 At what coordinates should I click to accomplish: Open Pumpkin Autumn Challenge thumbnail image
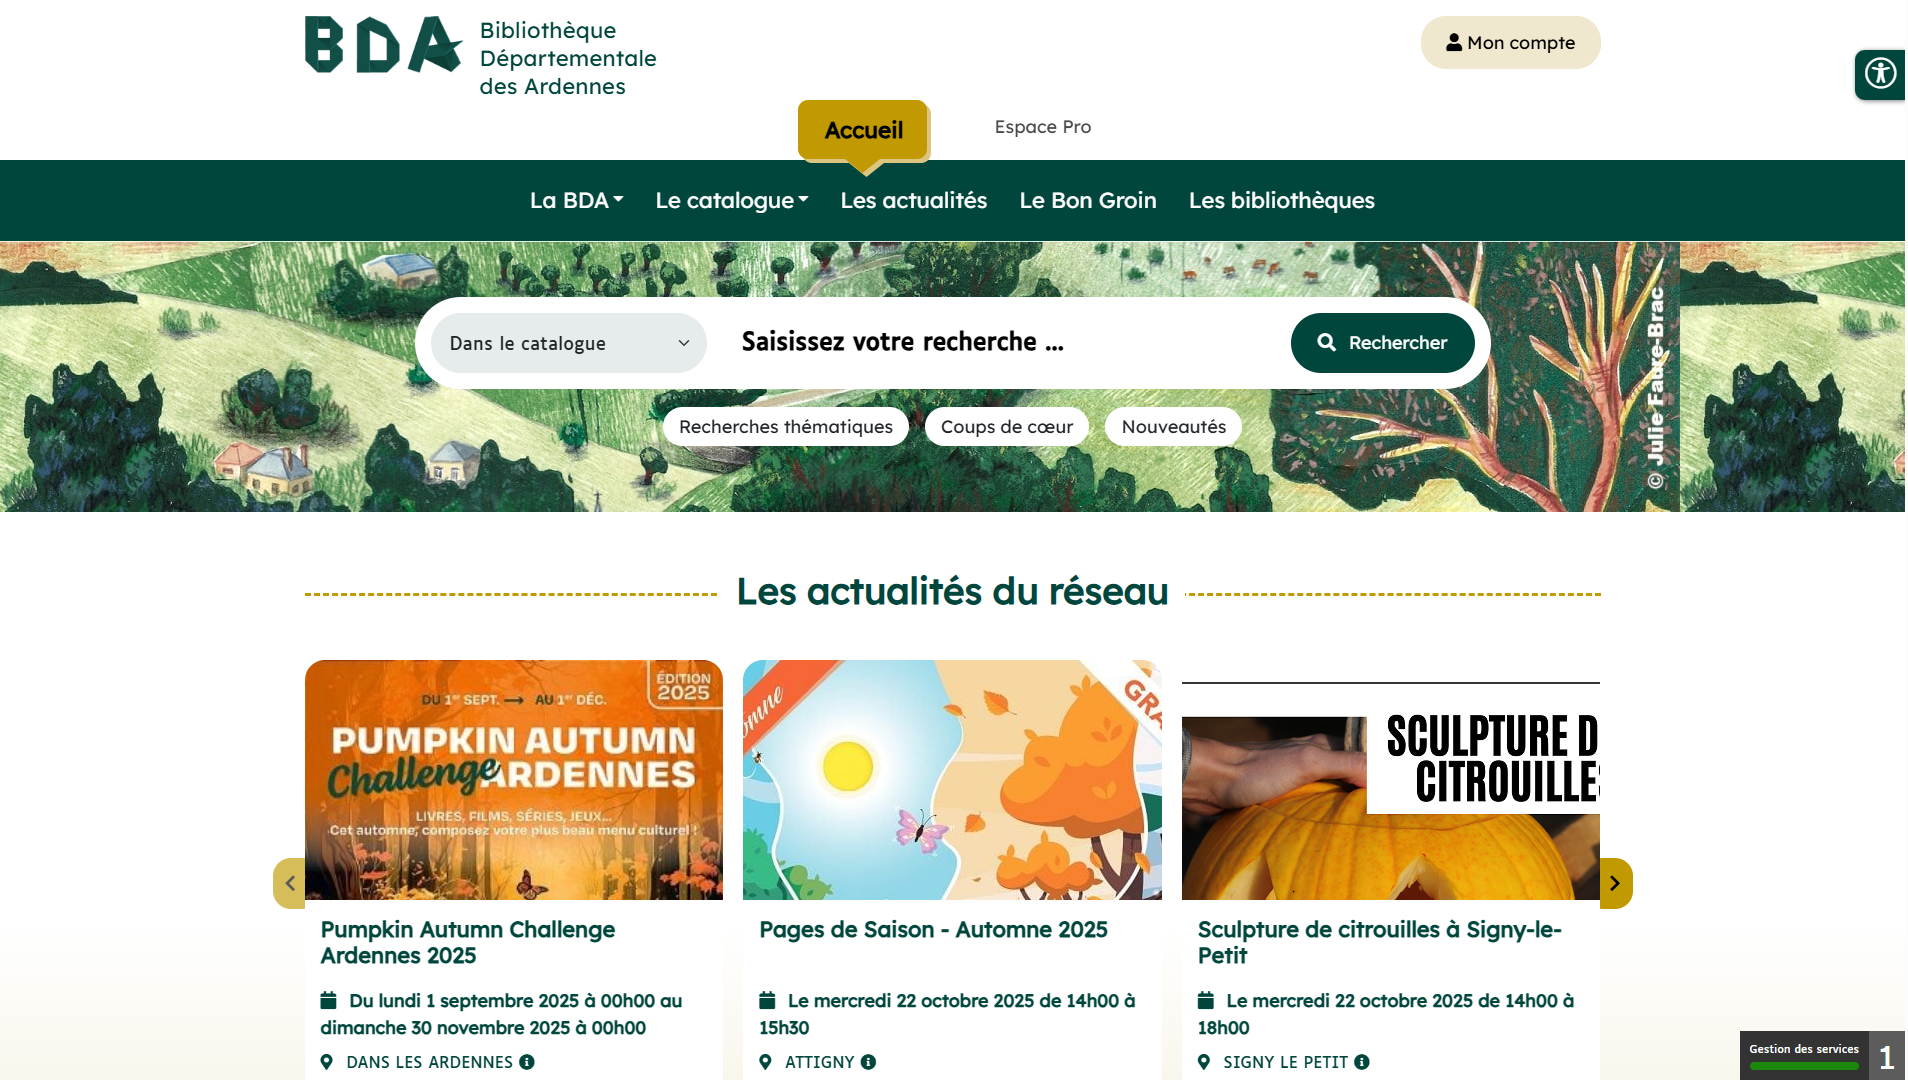[x=513, y=780]
